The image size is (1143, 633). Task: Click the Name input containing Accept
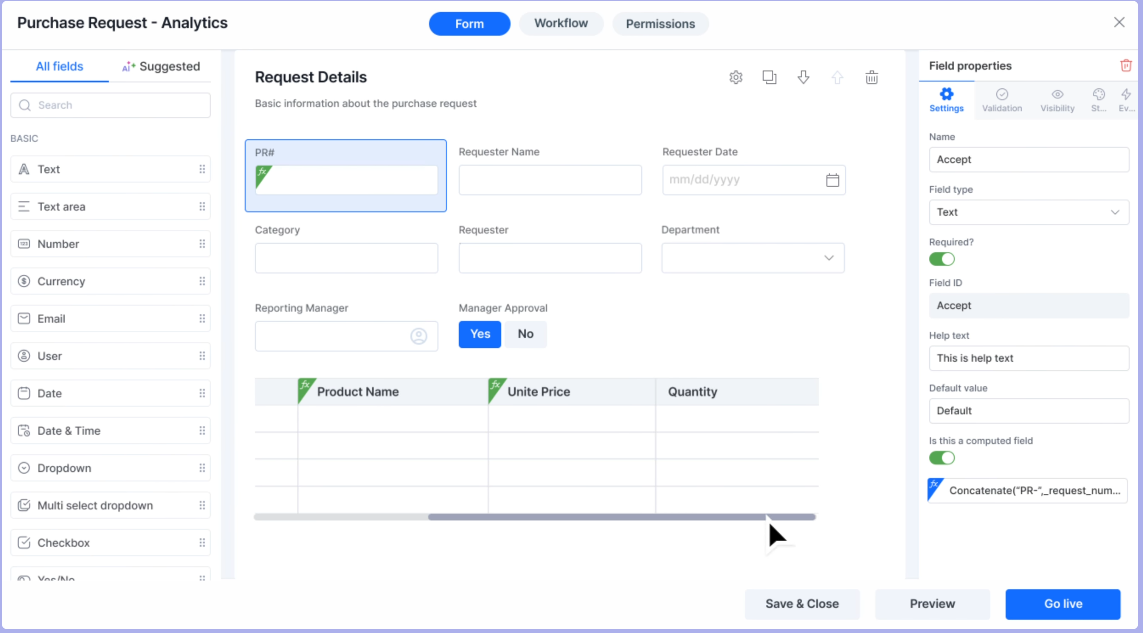click(1029, 160)
